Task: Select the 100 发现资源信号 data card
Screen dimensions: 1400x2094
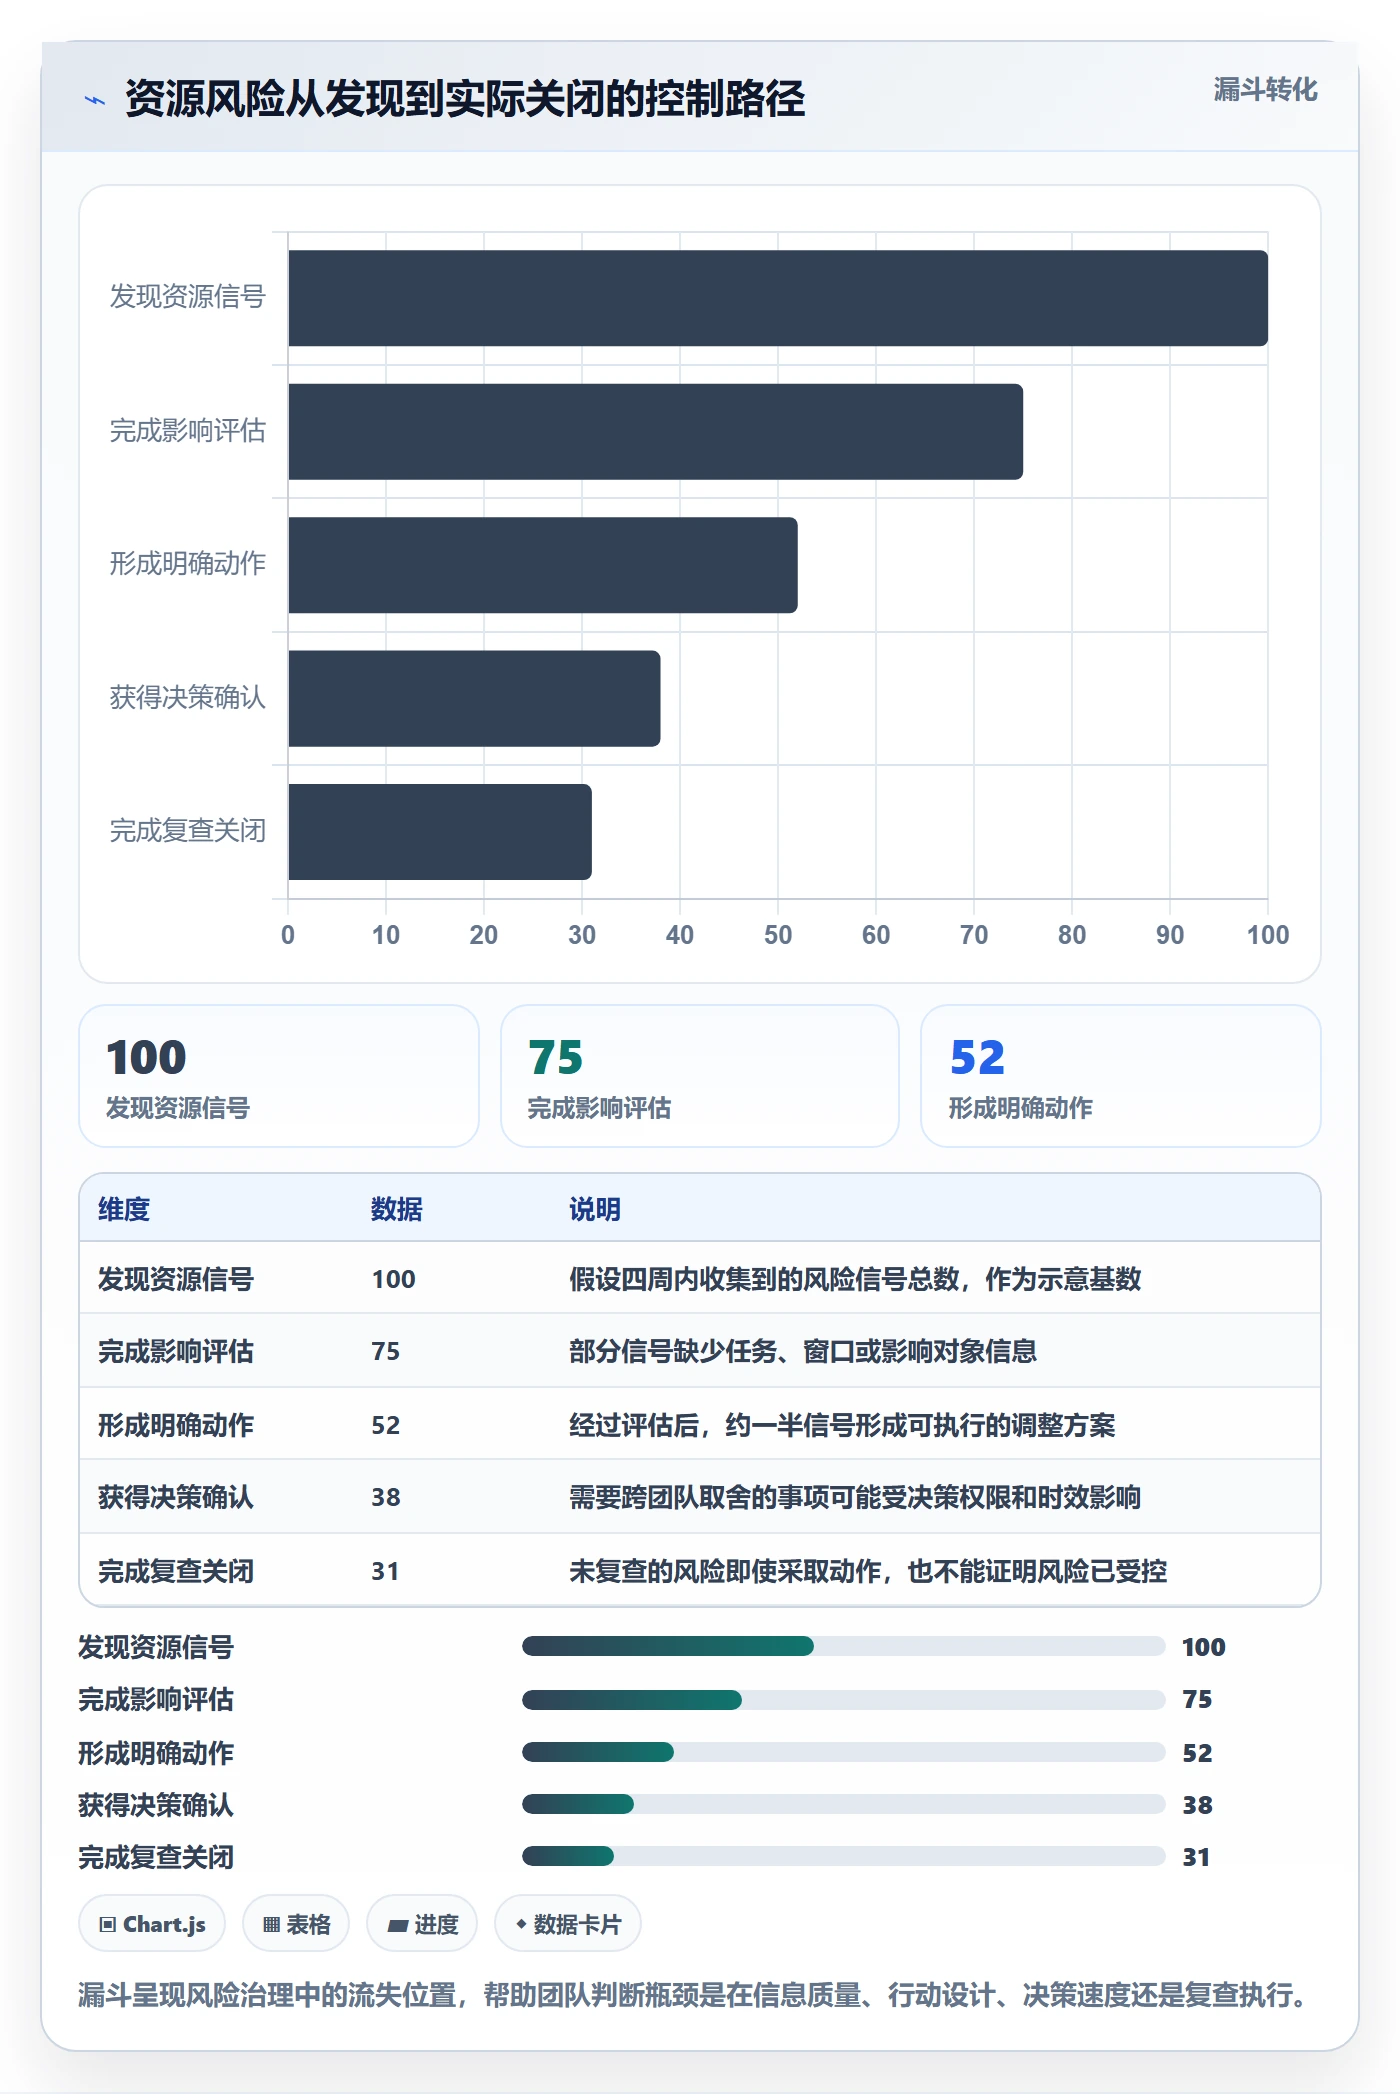Action: coord(279,1076)
